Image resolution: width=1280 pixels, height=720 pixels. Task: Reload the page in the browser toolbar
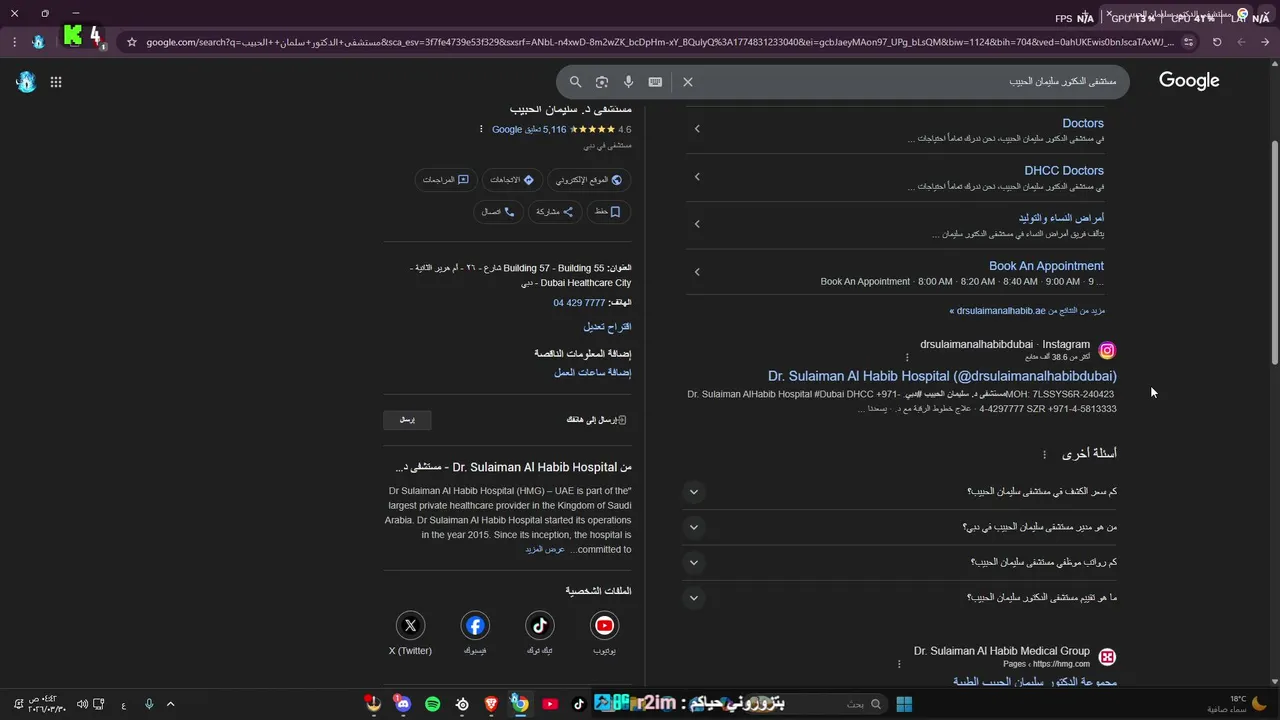click(x=1217, y=42)
